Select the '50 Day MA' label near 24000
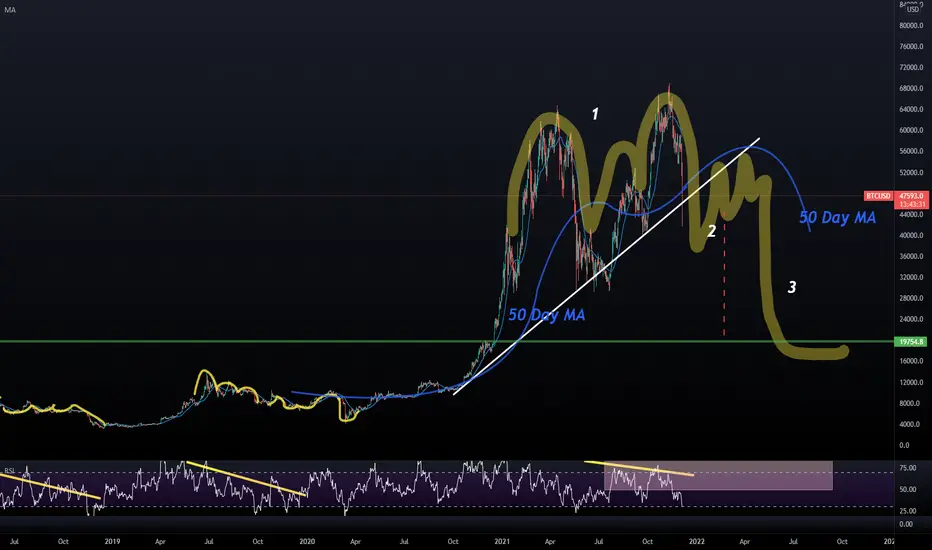 point(547,315)
